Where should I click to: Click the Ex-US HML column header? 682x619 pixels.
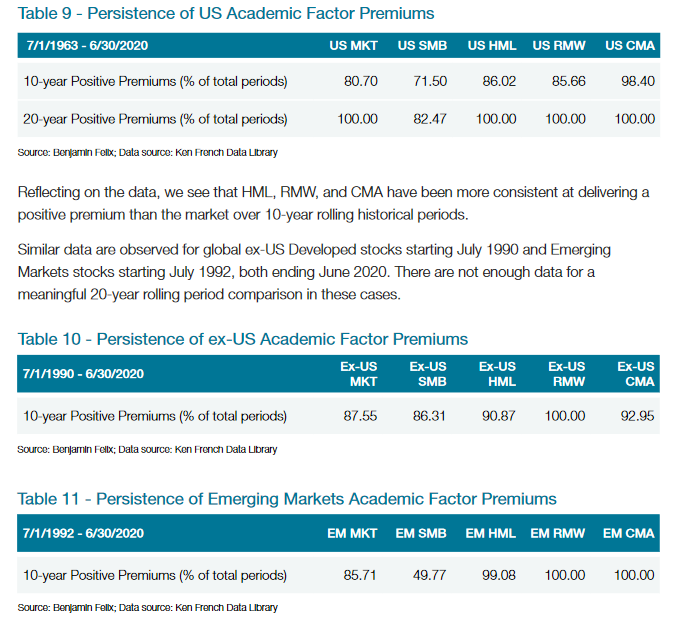497,374
